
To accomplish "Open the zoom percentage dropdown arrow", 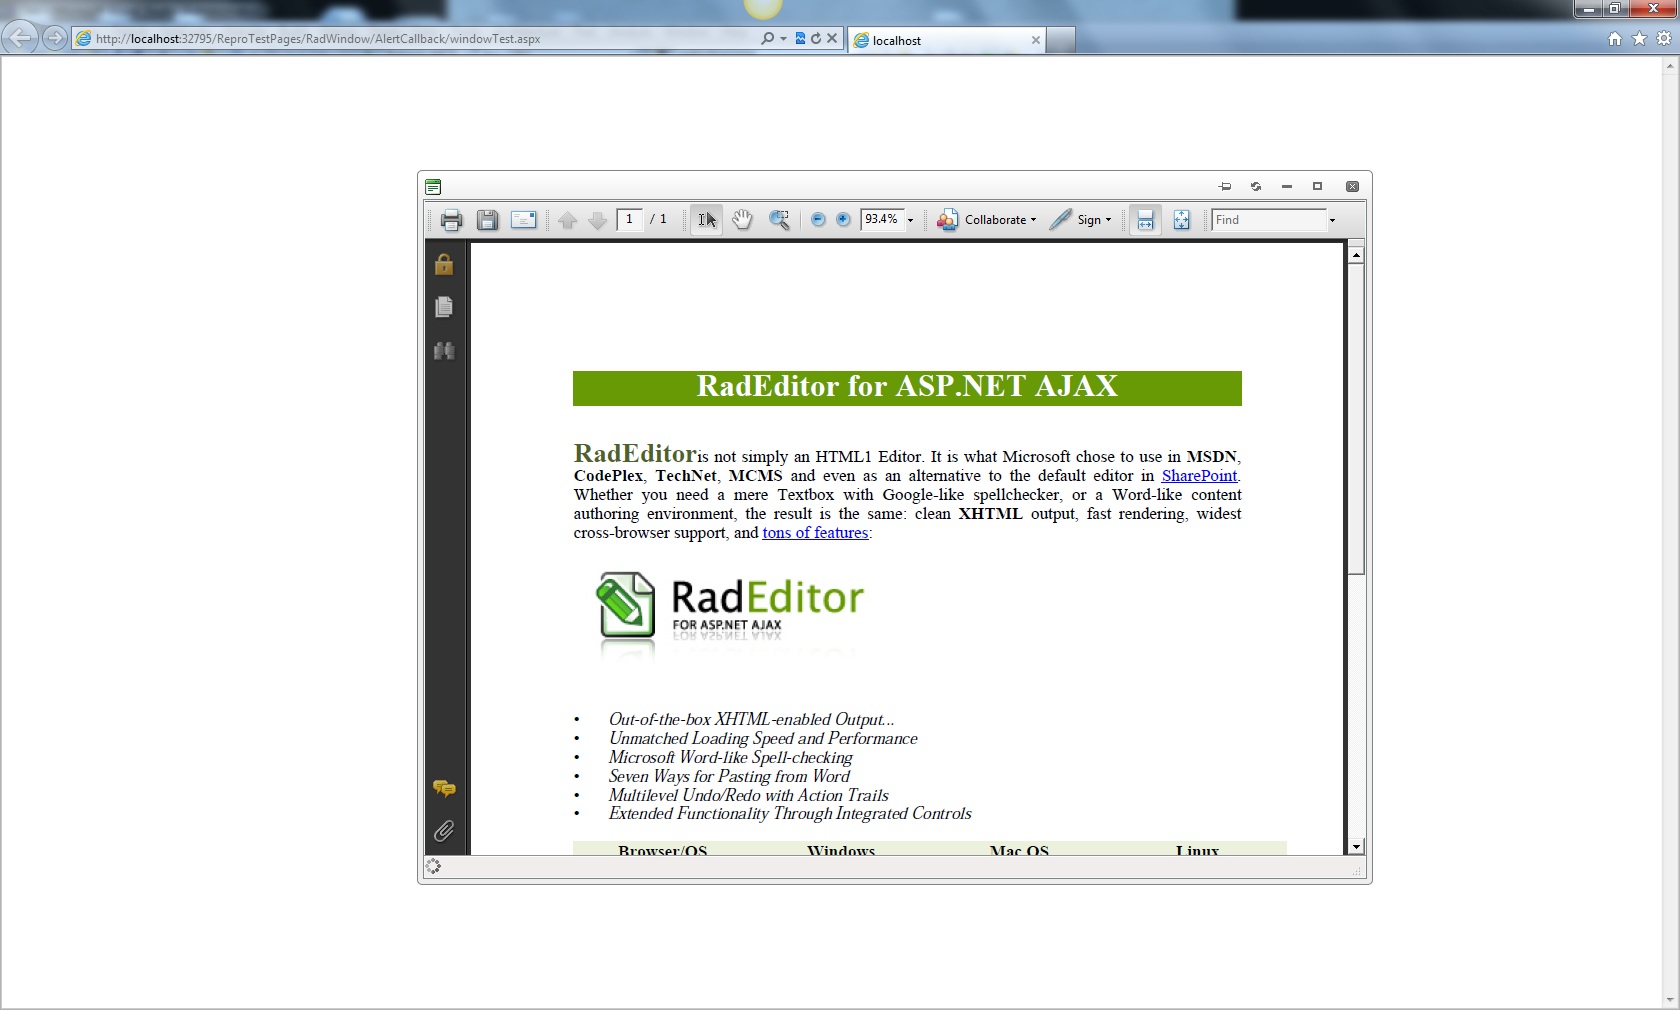I will tap(910, 220).
